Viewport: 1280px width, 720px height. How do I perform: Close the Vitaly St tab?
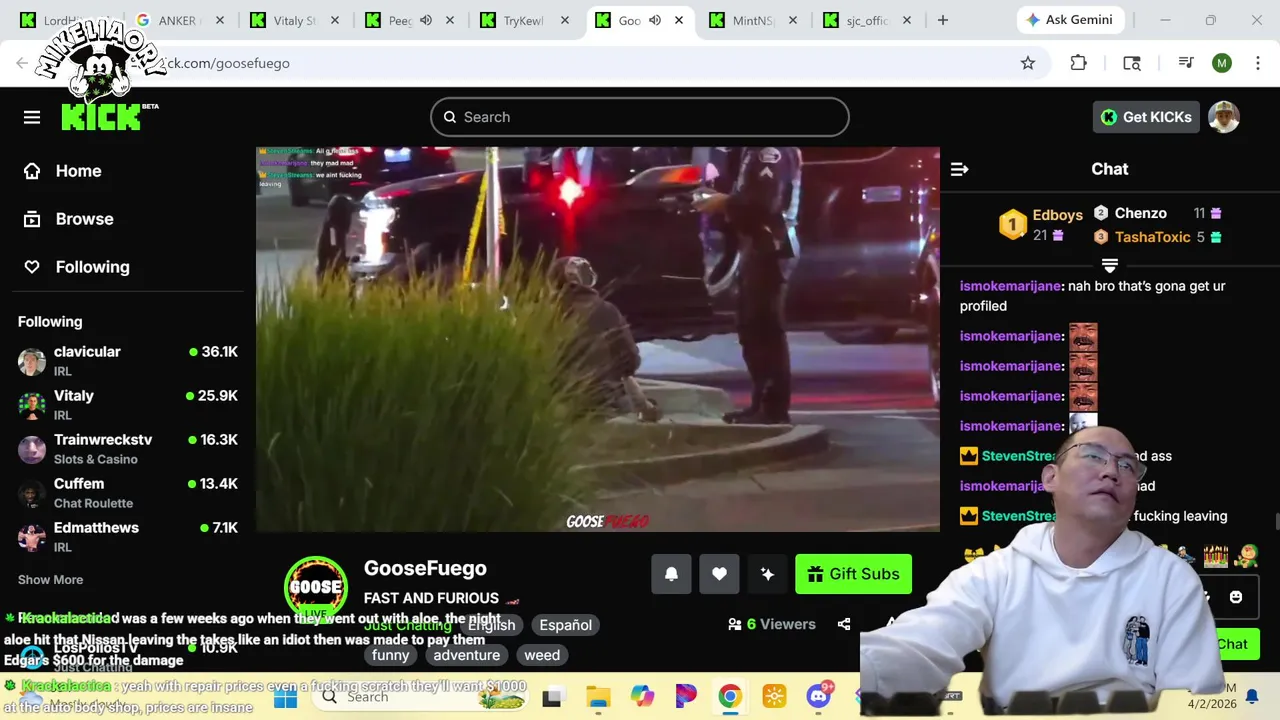336,20
